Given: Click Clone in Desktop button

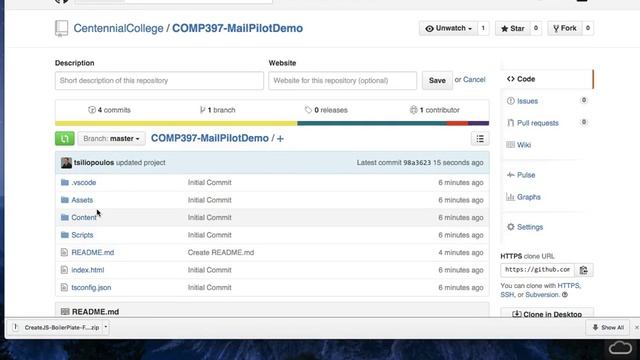Looking at the screenshot, I should [x=547, y=314].
